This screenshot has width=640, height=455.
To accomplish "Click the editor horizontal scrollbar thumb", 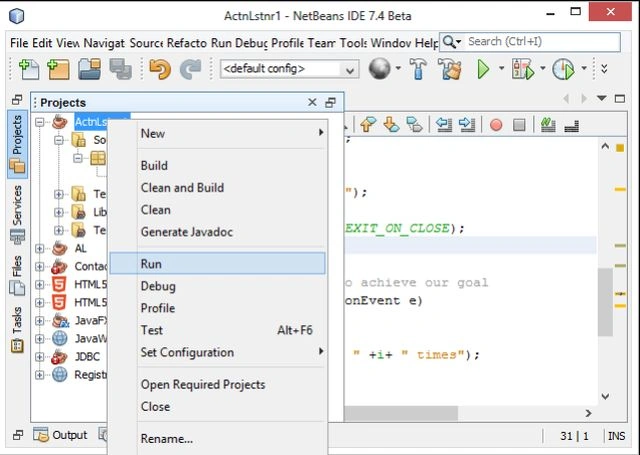I will pos(401,413).
